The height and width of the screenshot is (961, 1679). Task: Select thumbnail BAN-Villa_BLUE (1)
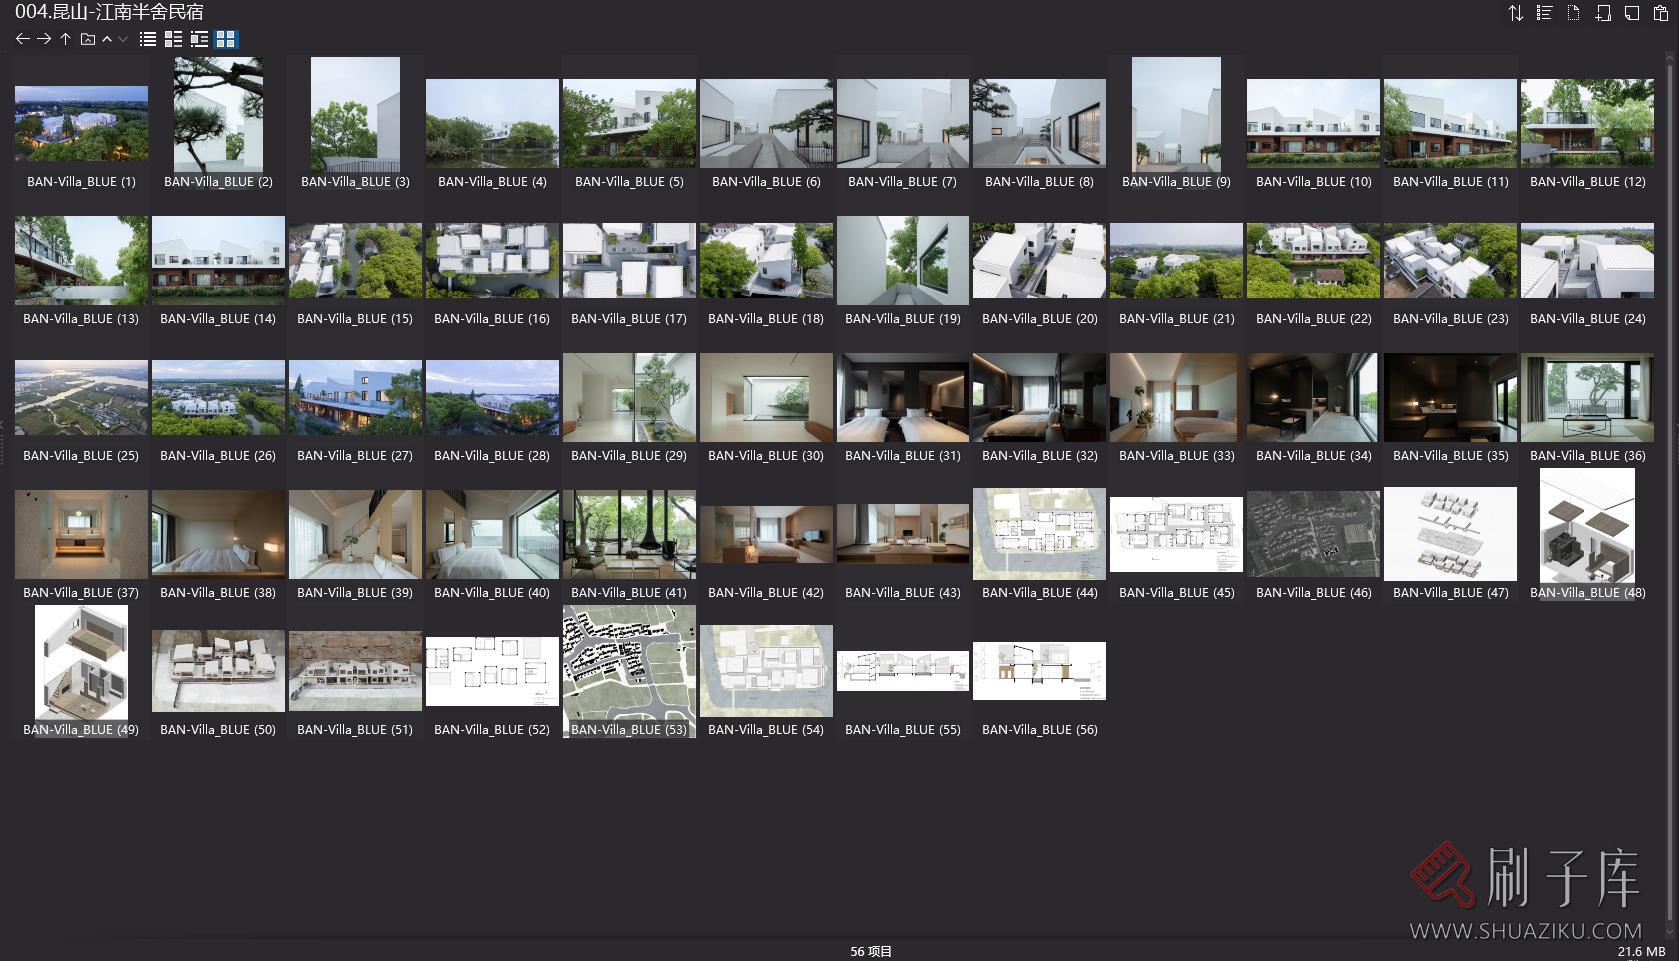pyautogui.click(x=81, y=123)
